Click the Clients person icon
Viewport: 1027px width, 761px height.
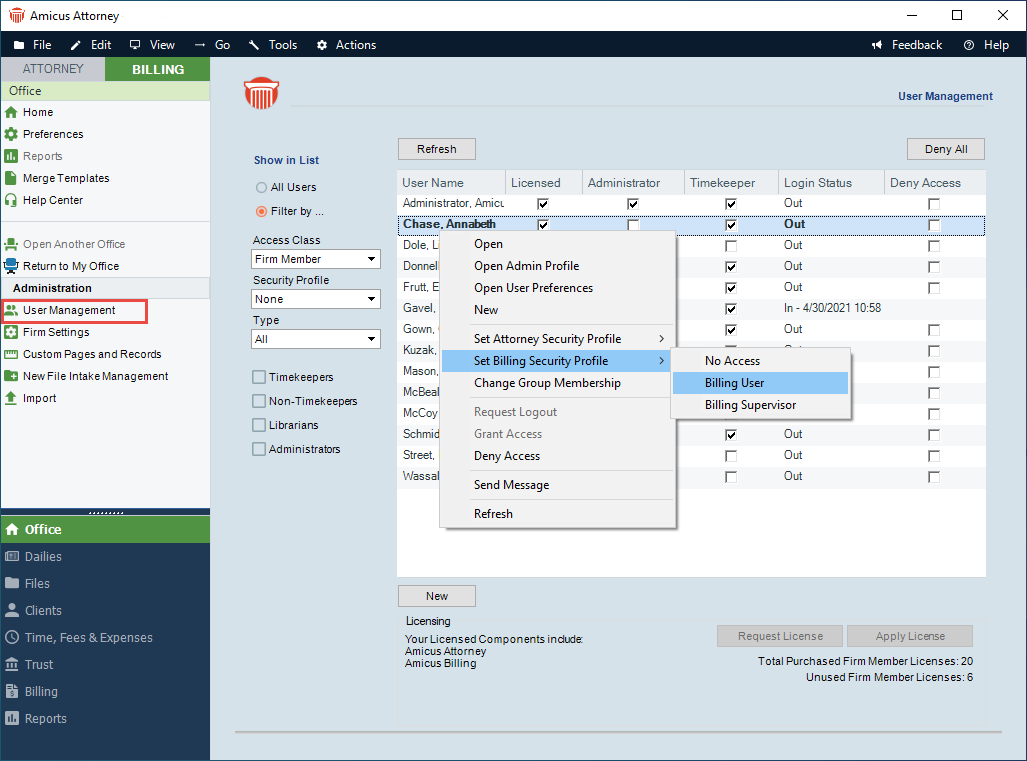[x=12, y=610]
